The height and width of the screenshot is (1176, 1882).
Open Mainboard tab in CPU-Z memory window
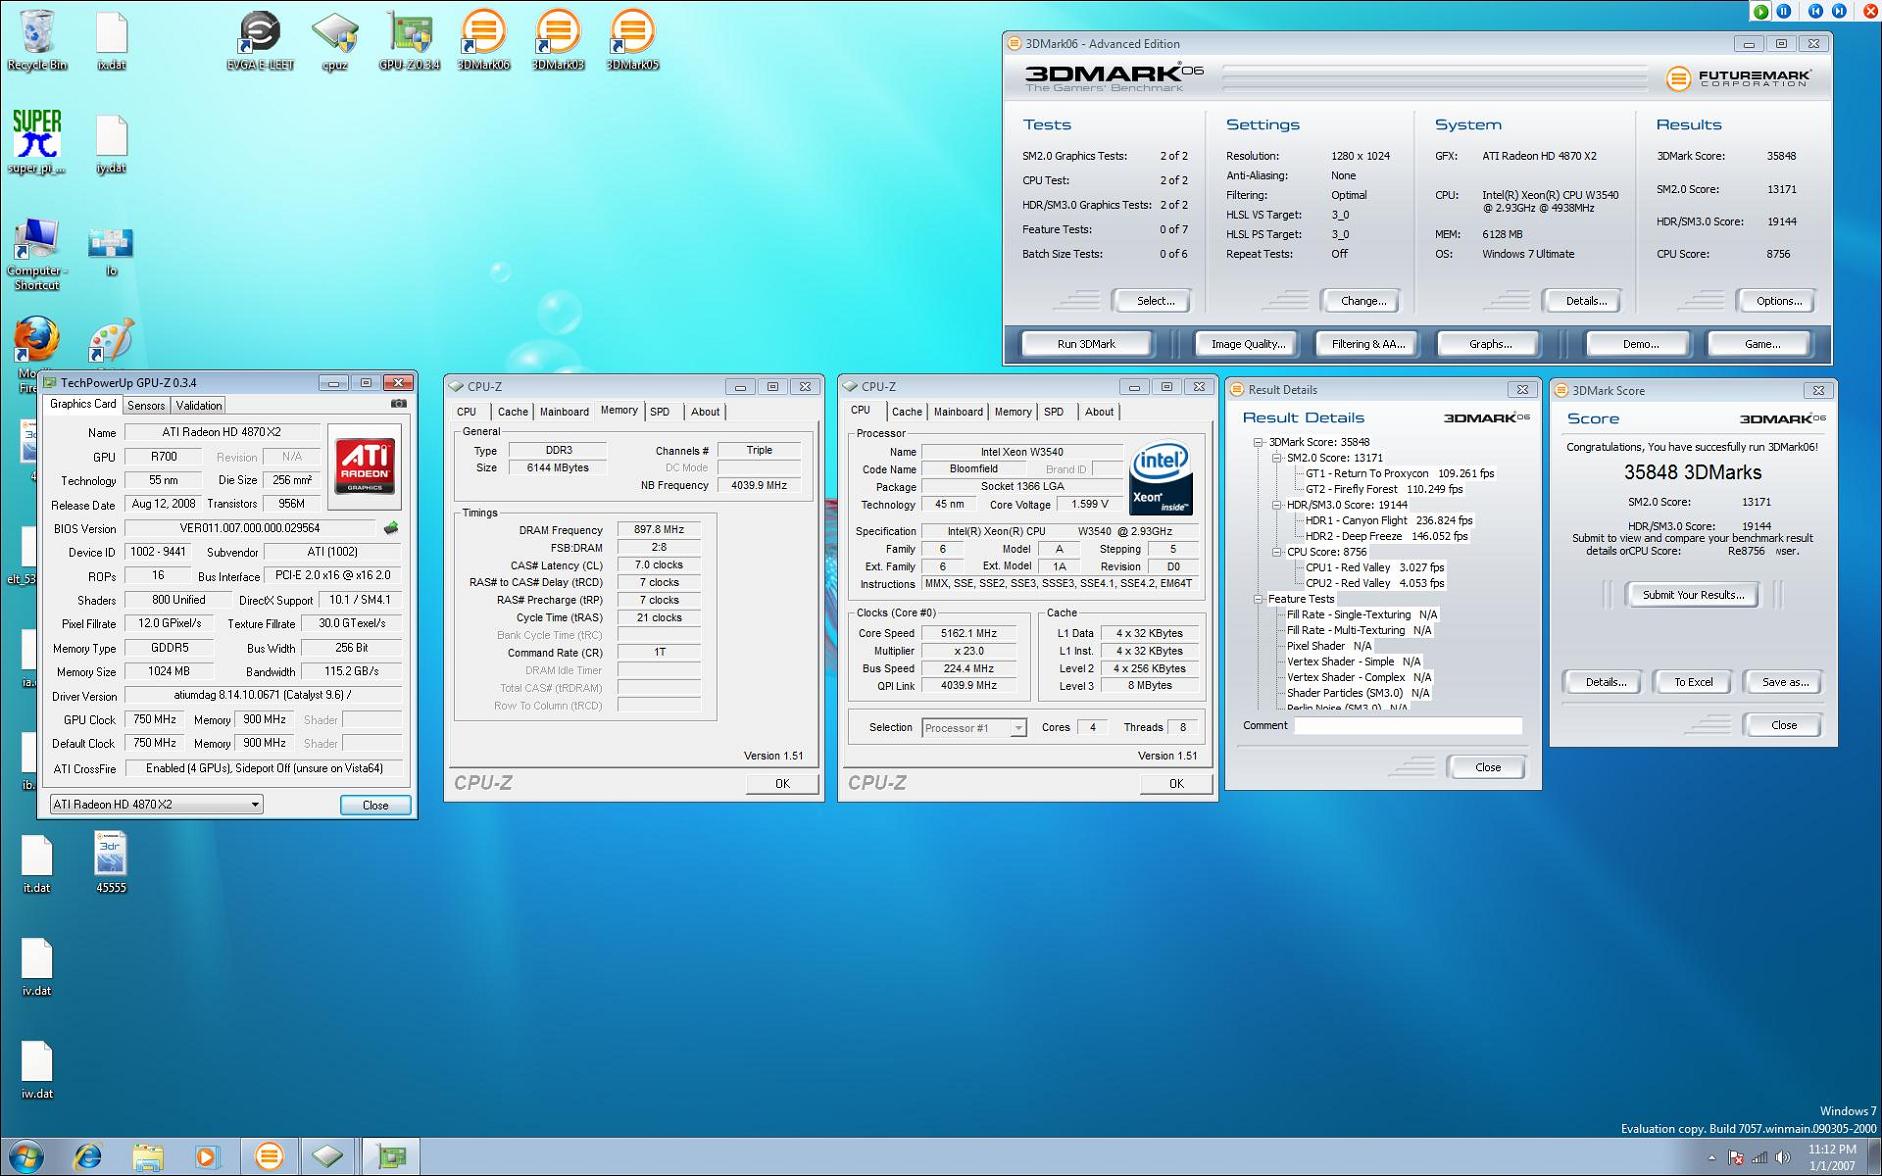pos(564,412)
